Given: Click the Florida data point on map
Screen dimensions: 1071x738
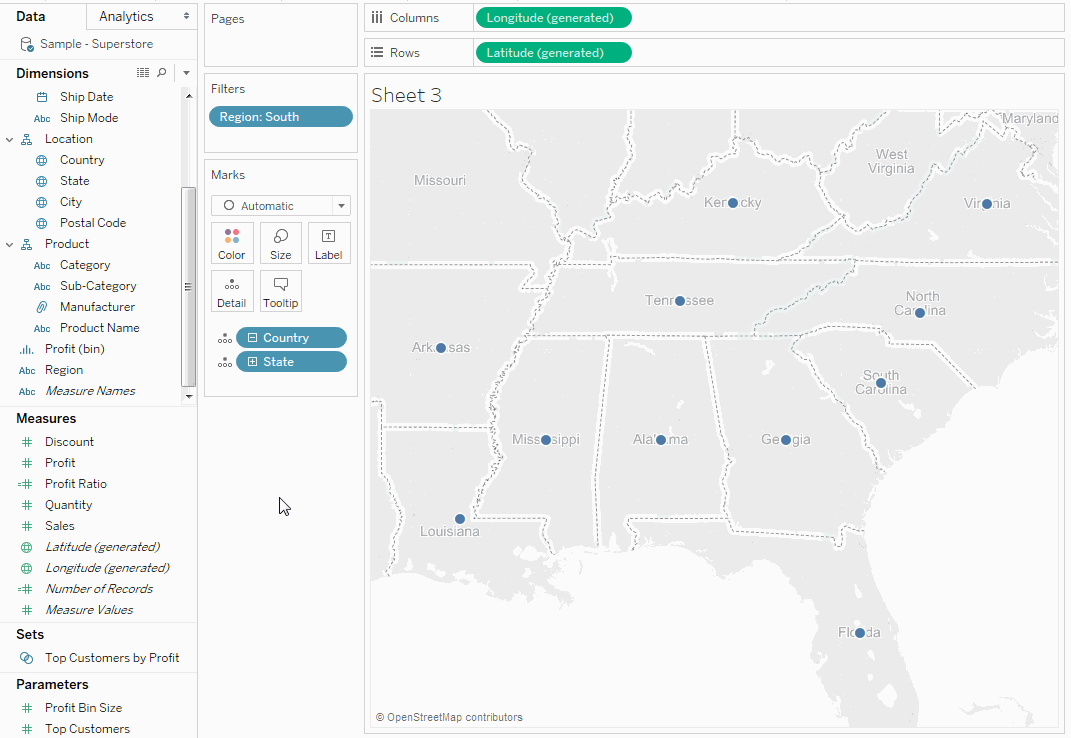Looking at the screenshot, I should pyautogui.click(x=860, y=633).
